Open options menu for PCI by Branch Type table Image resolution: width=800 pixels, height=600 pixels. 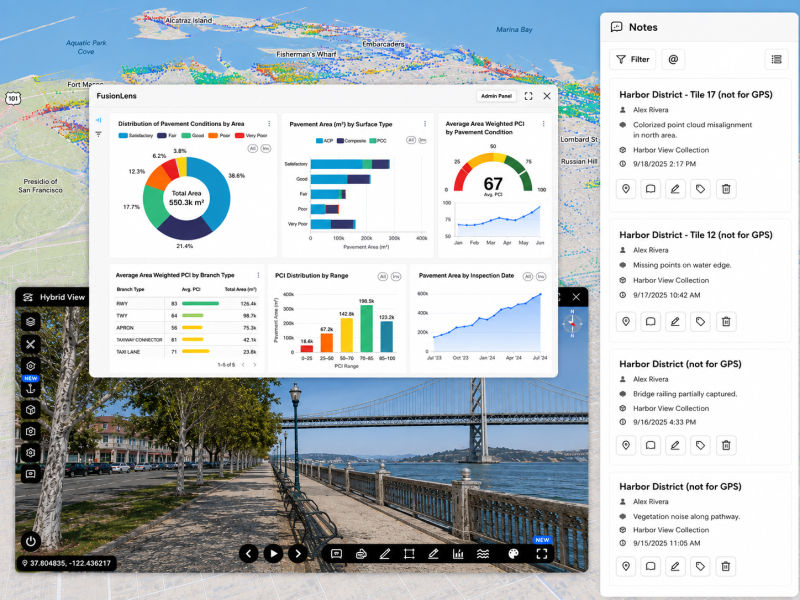pyautogui.click(x=258, y=276)
